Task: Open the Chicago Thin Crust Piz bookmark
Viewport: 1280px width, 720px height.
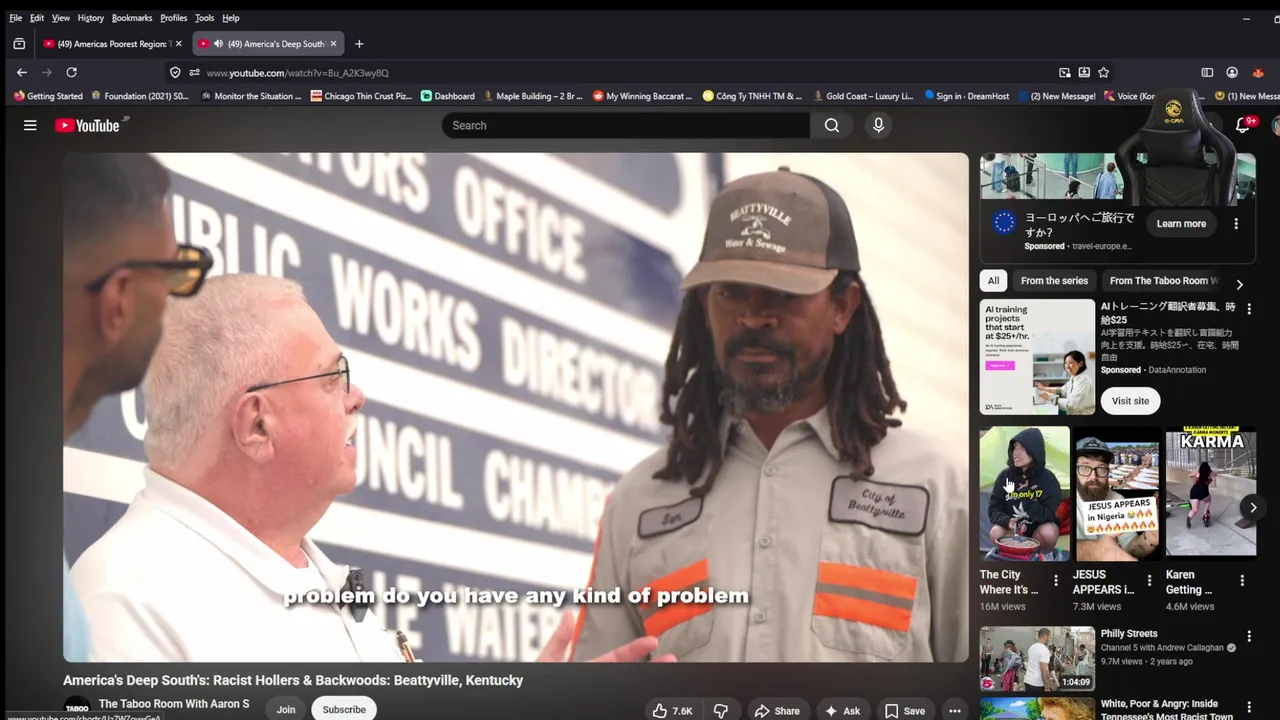Action: pyautogui.click(x=361, y=96)
